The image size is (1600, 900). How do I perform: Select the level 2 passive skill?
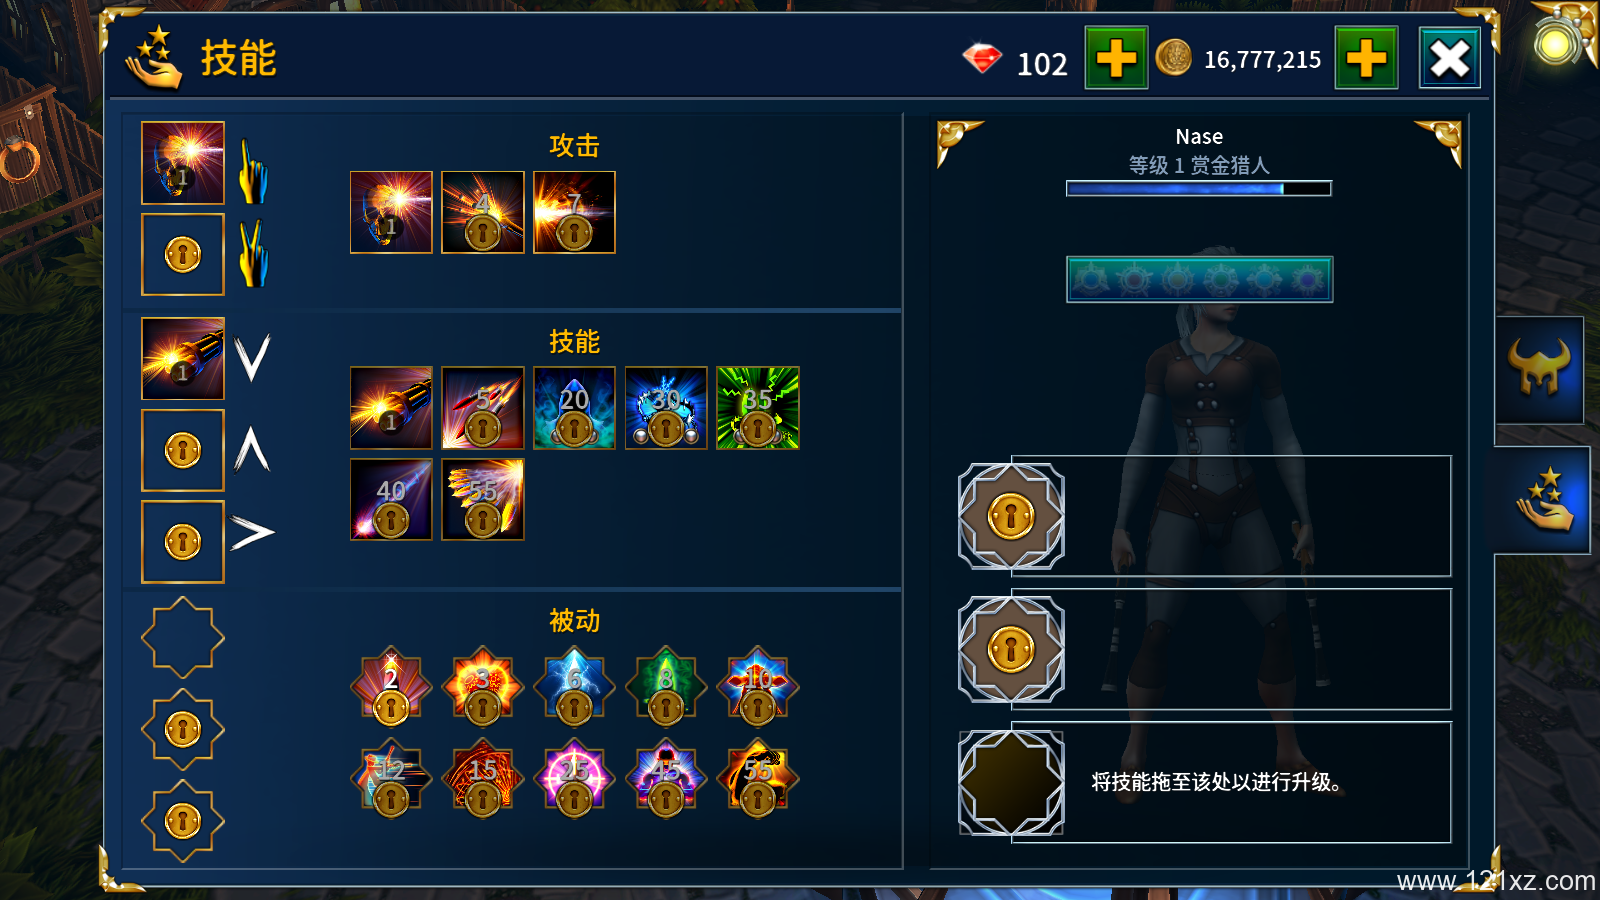pyautogui.click(x=391, y=686)
